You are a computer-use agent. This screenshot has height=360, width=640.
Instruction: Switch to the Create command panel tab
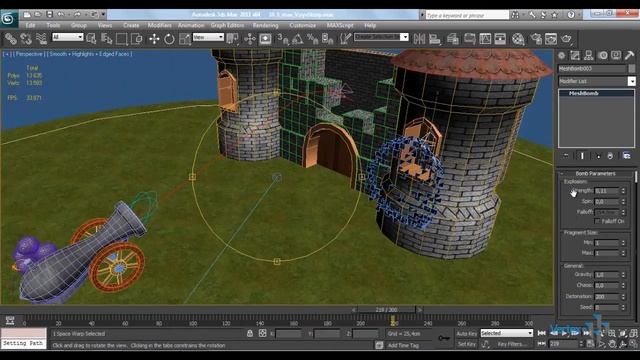[x=562, y=55]
